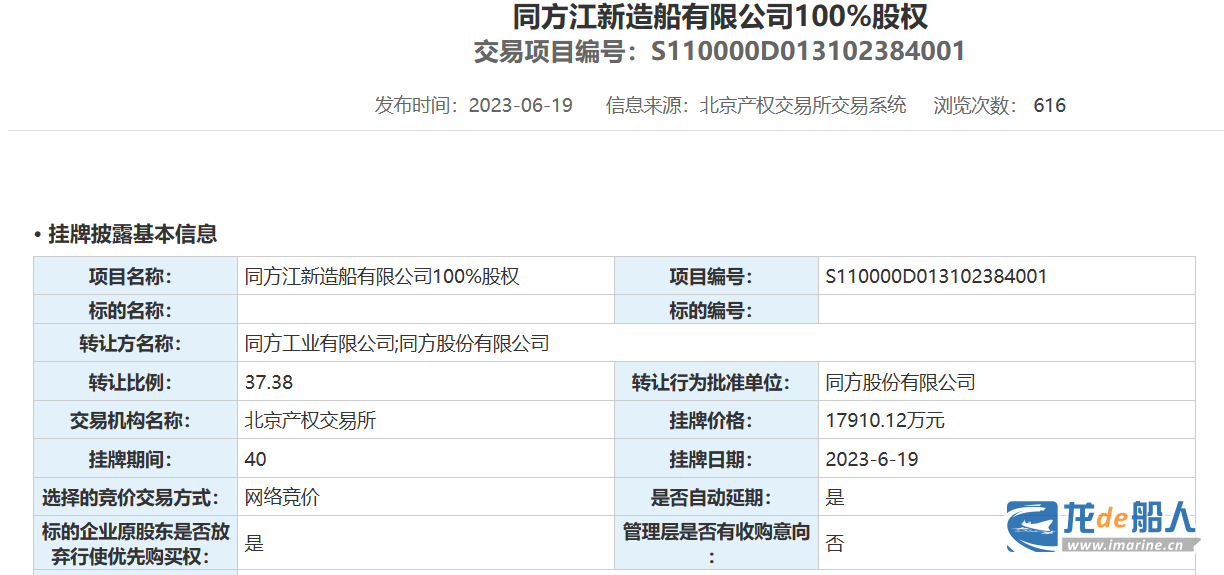Select the listing price 17910.12万元
The width and height of the screenshot is (1224, 575).
pyautogui.click(x=885, y=420)
